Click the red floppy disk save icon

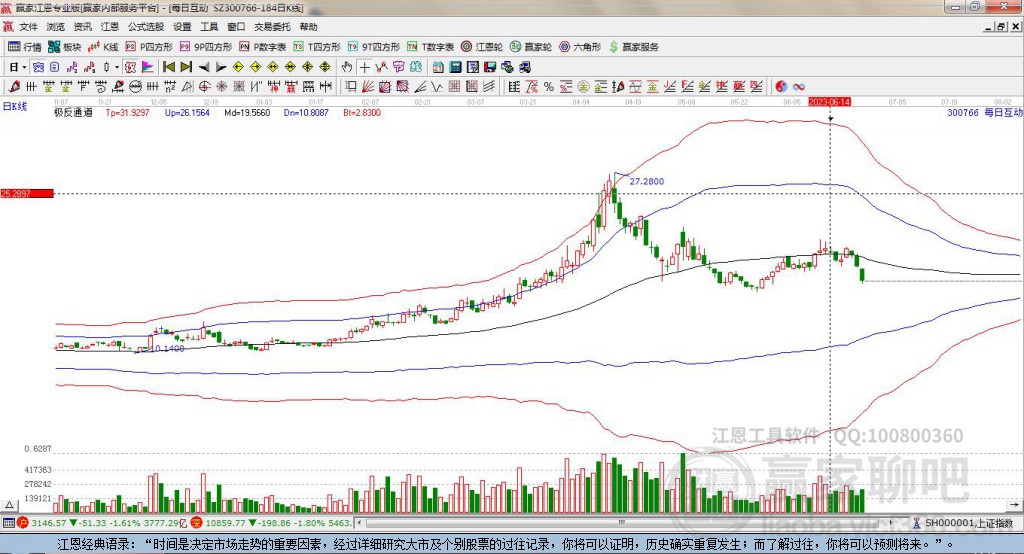point(490,67)
